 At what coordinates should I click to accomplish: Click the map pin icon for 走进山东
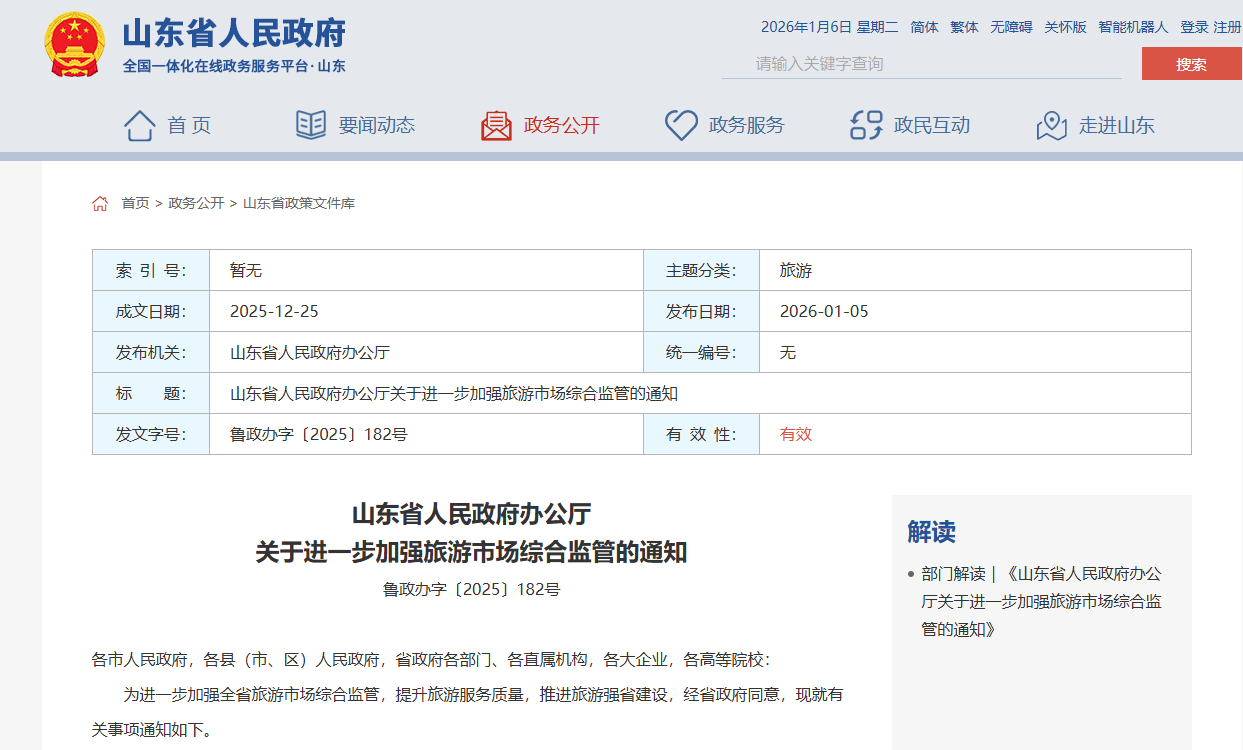click(x=1051, y=126)
